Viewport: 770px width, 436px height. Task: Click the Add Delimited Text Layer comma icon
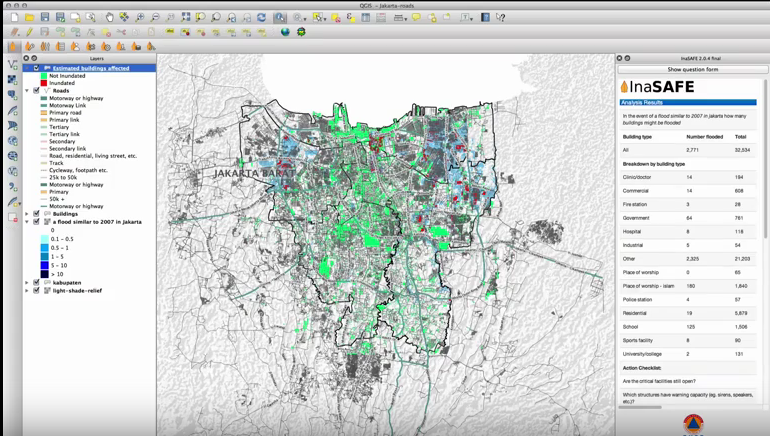pyautogui.click(x=13, y=187)
